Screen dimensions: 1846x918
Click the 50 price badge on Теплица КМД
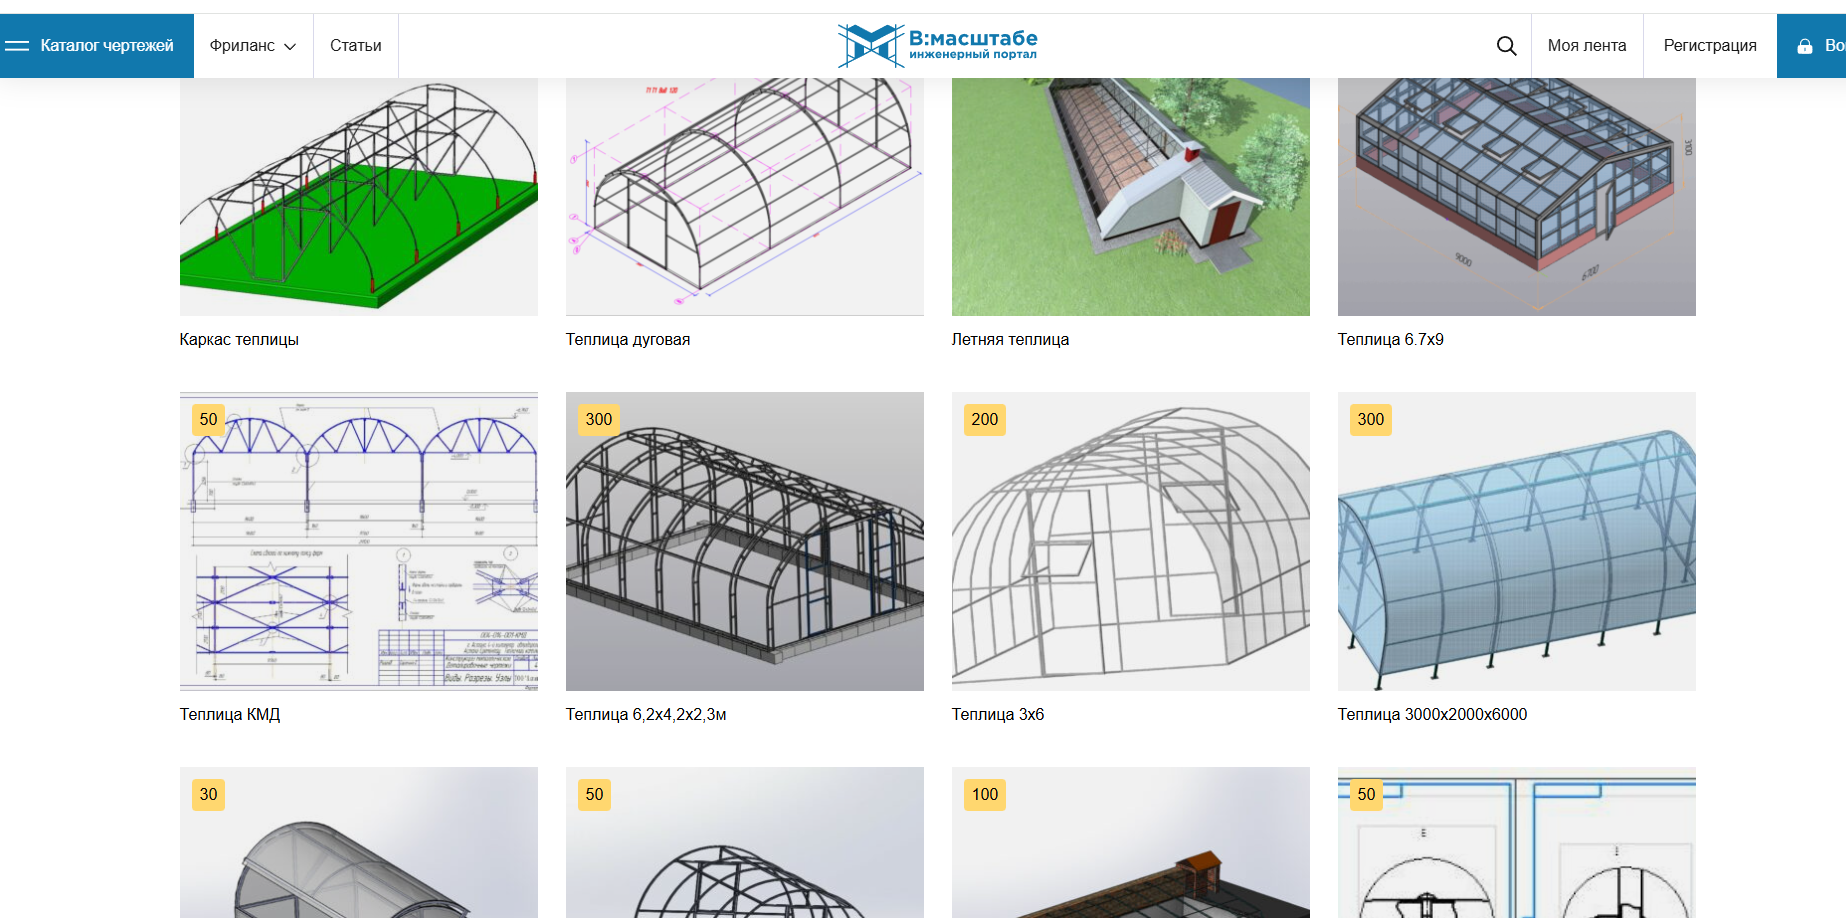pos(208,420)
